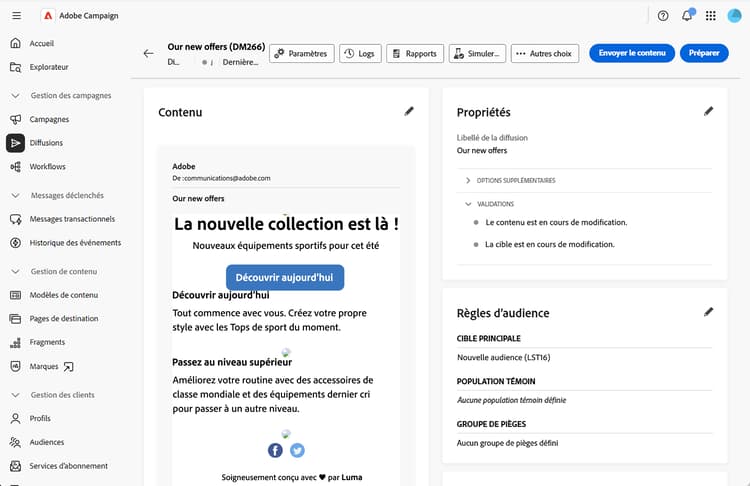Open the apps grid switcher
The width and height of the screenshot is (750, 486).
[711, 16]
